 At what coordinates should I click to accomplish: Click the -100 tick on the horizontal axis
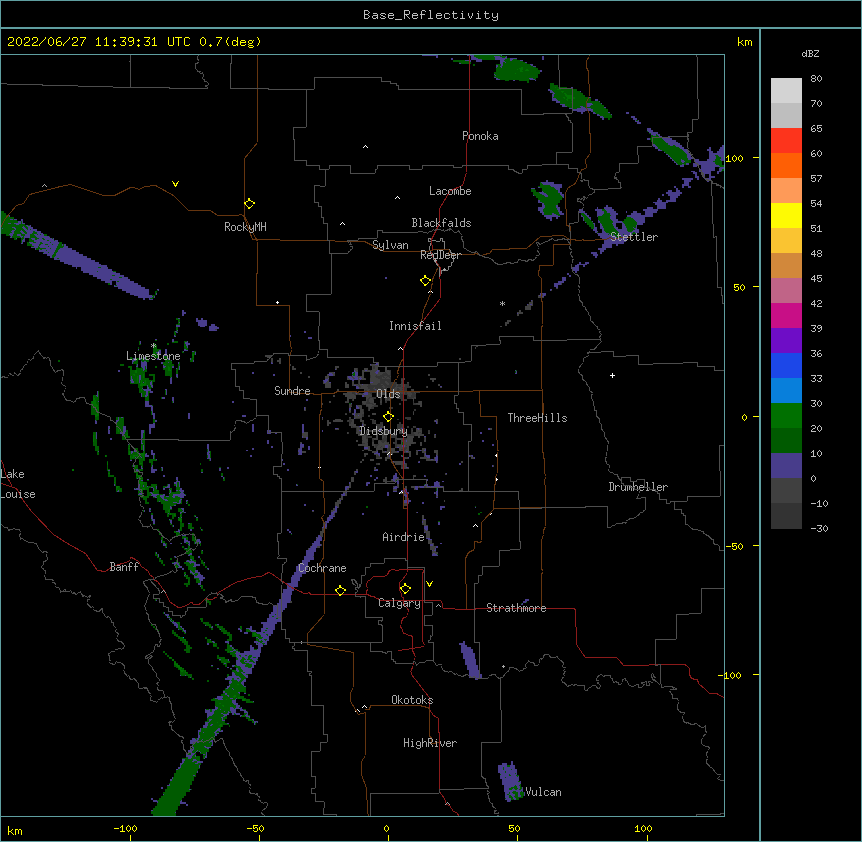coord(125,828)
